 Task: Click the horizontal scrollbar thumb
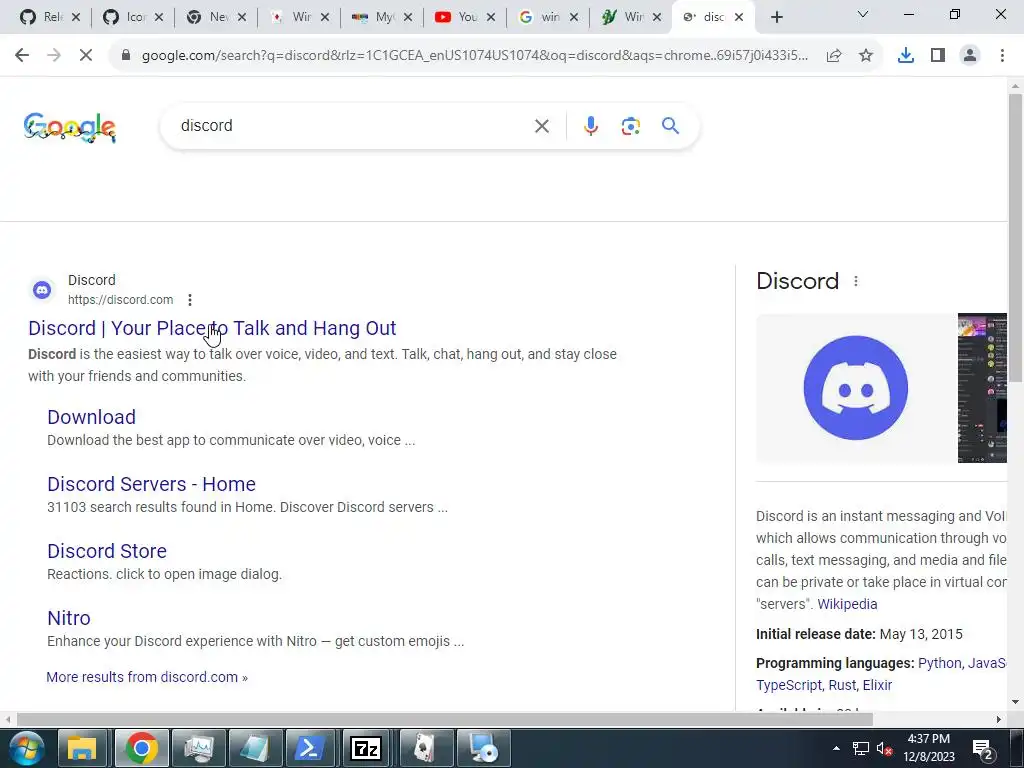tap(445, 720)
